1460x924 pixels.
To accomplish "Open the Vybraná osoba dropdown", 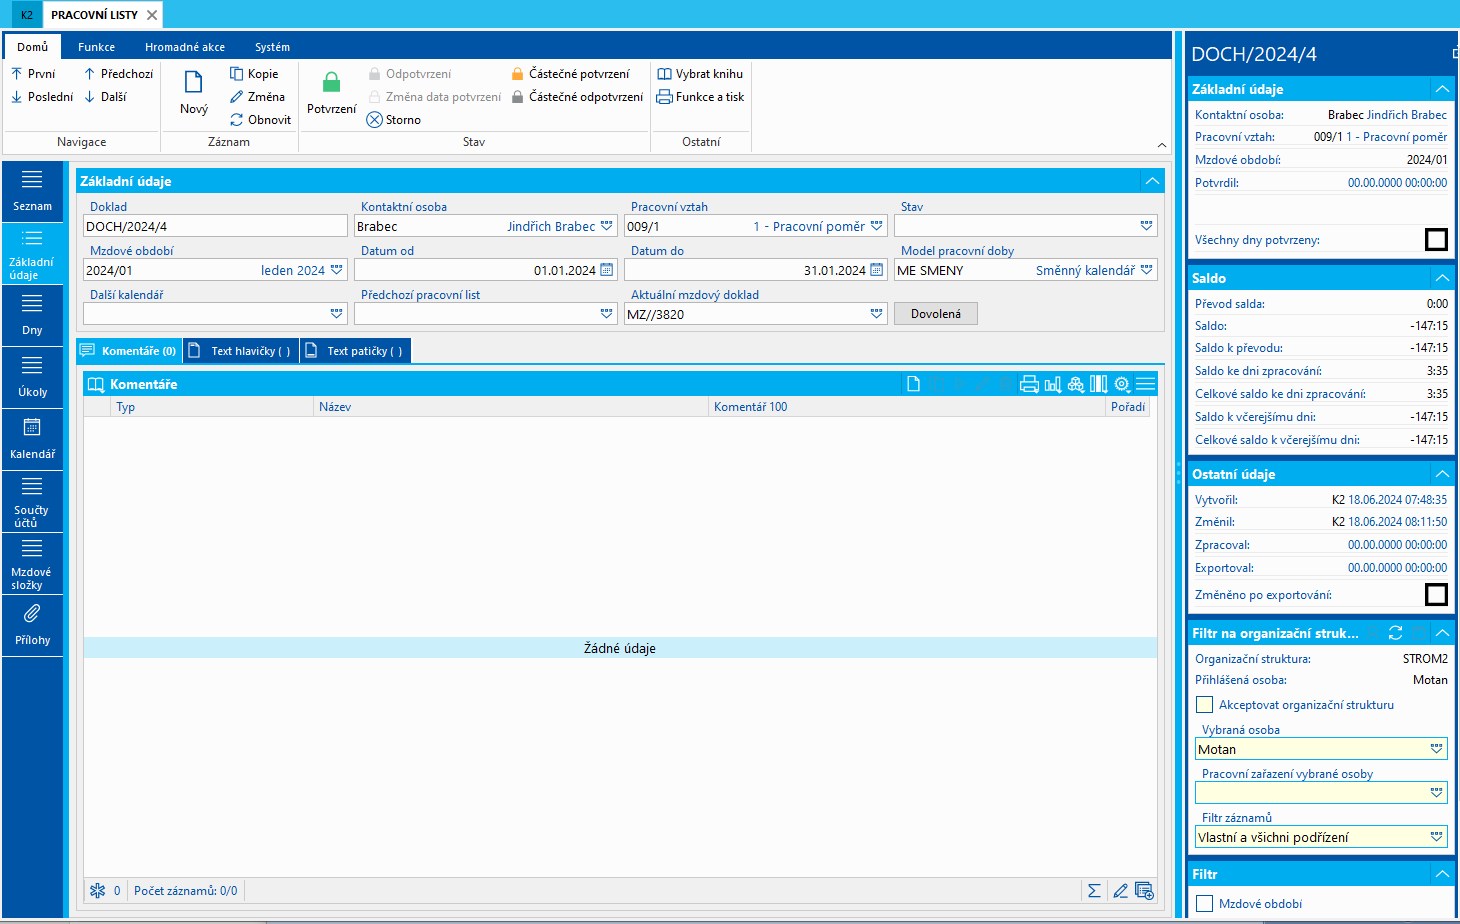I will 1437,749.
